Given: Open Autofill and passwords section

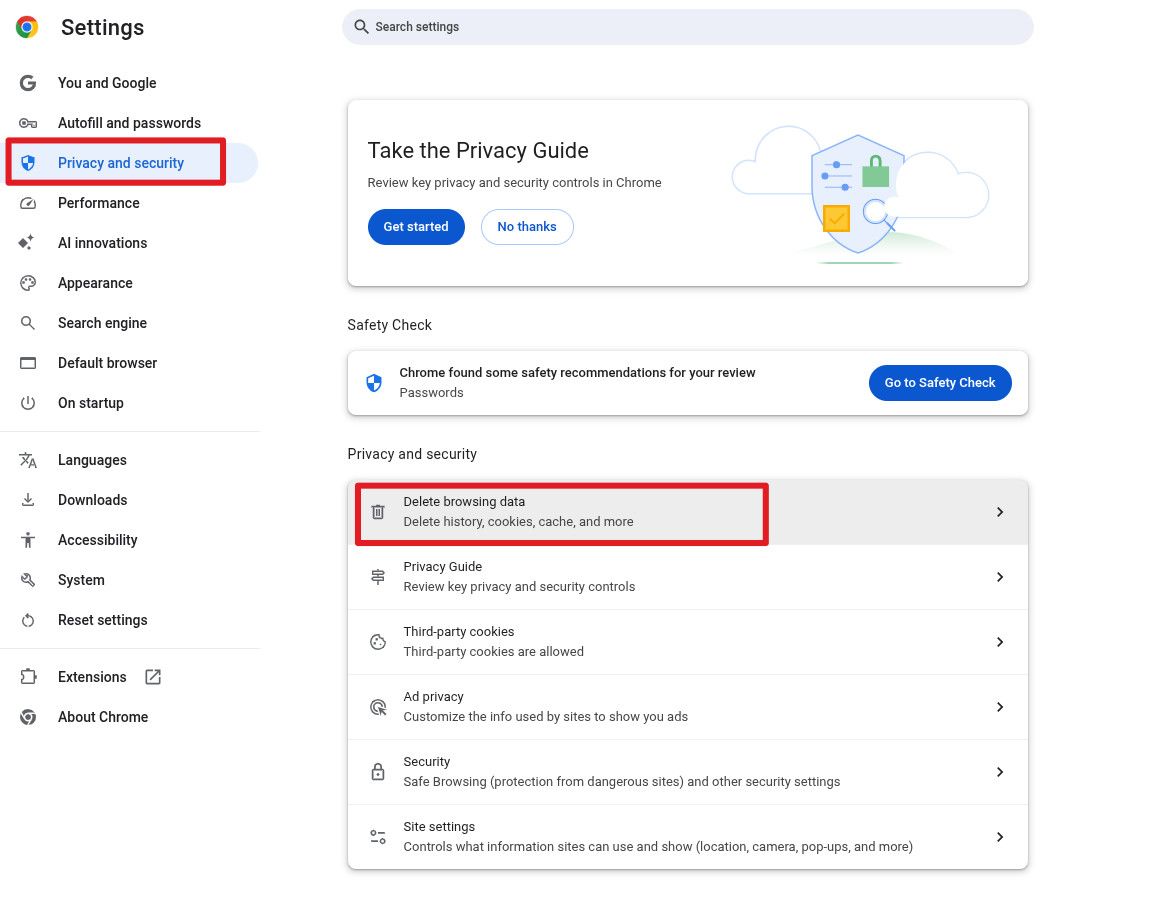Looking at the screenshot, I should [129, 123].
